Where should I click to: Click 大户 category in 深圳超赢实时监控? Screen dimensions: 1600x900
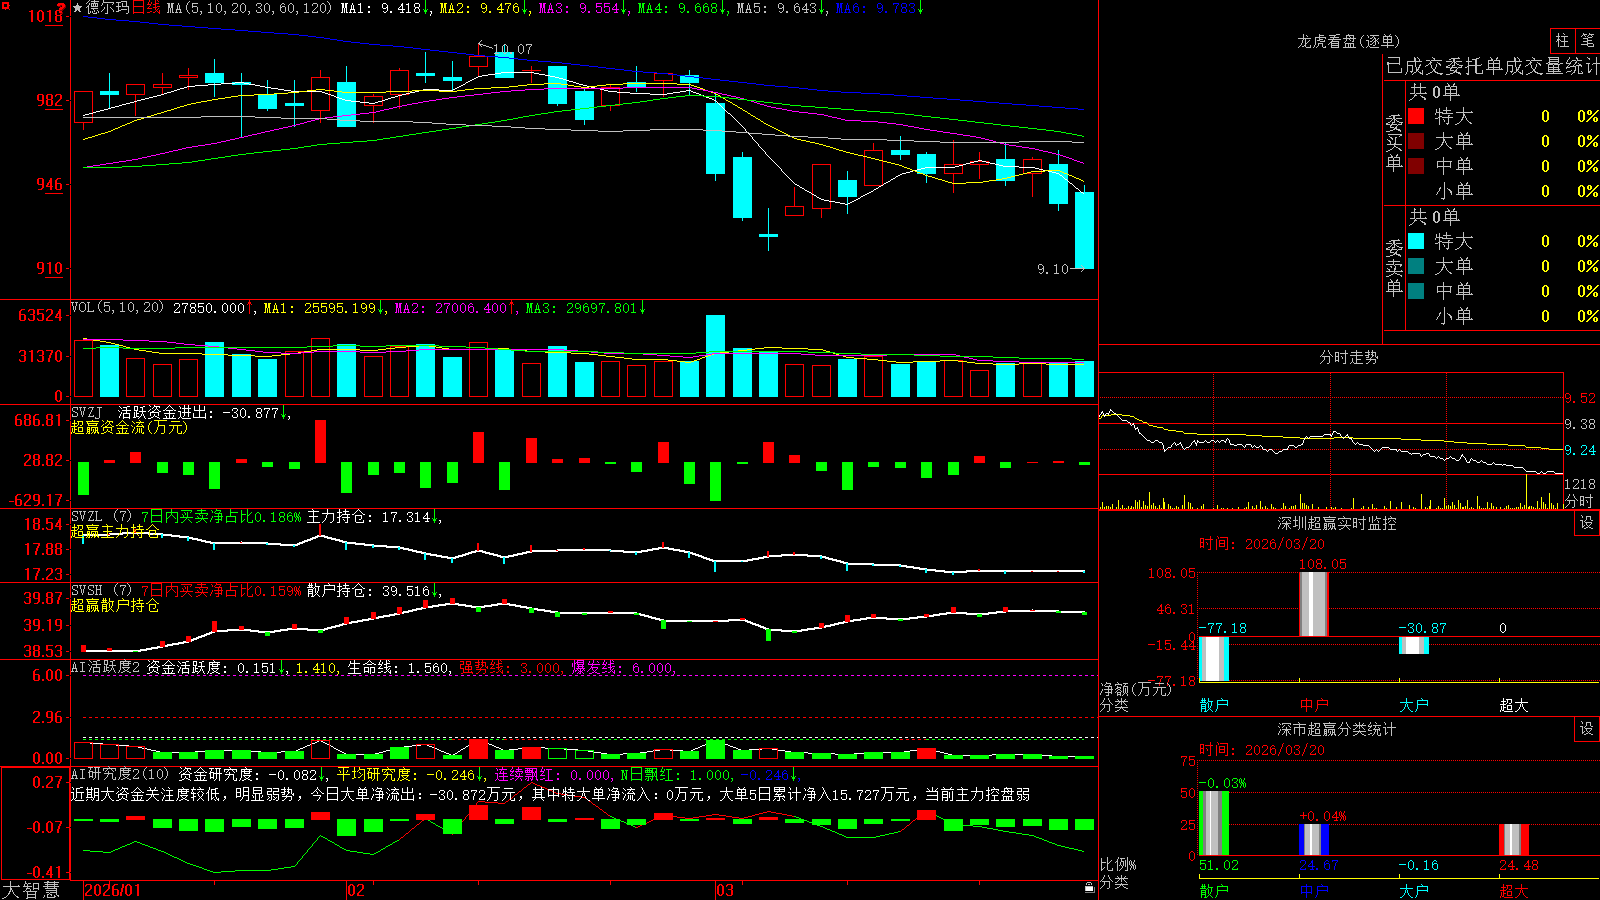(1414, 705)
